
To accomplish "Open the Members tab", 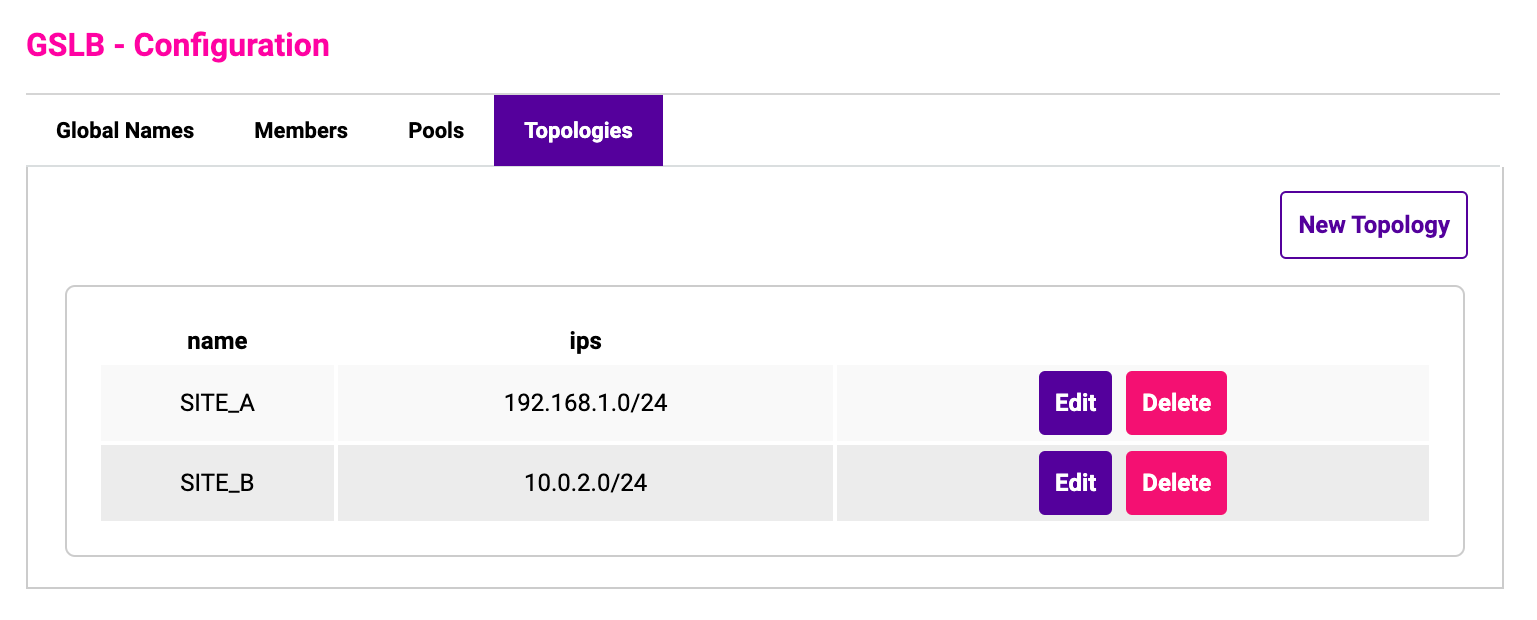I will [301, 131].
